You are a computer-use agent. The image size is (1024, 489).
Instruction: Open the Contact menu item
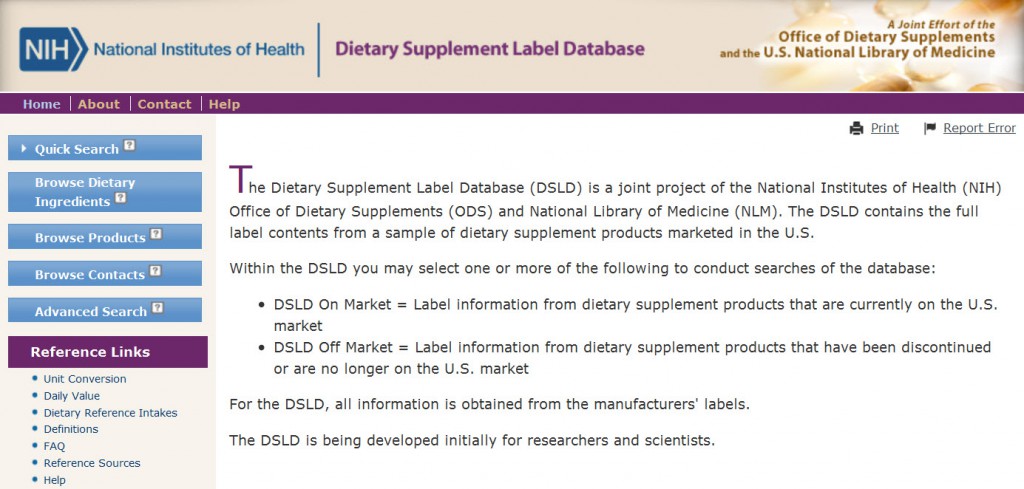click(x=165, y=104)
